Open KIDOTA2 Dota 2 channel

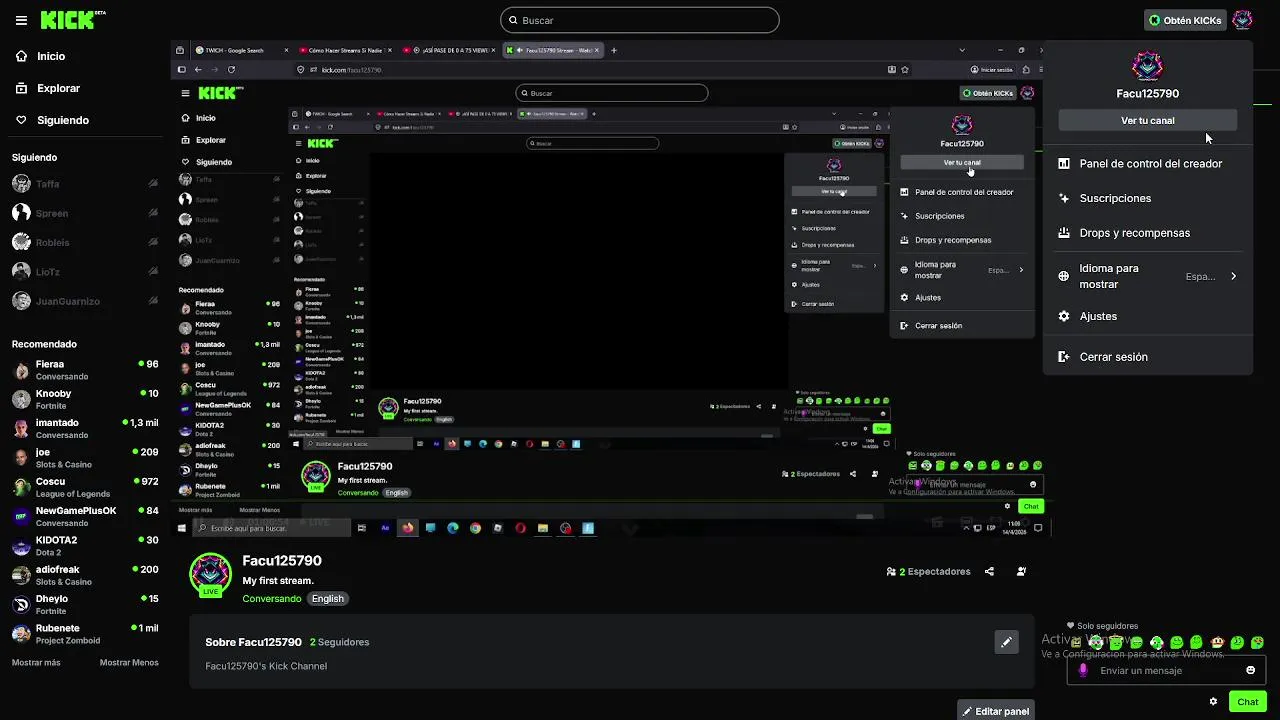pos(84,545)
